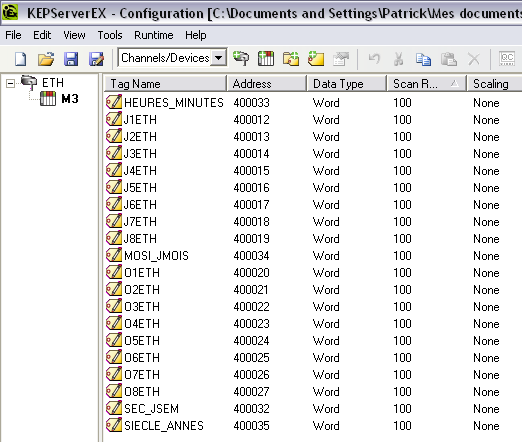Select the J2ETH tag name

tap(140, 137)
